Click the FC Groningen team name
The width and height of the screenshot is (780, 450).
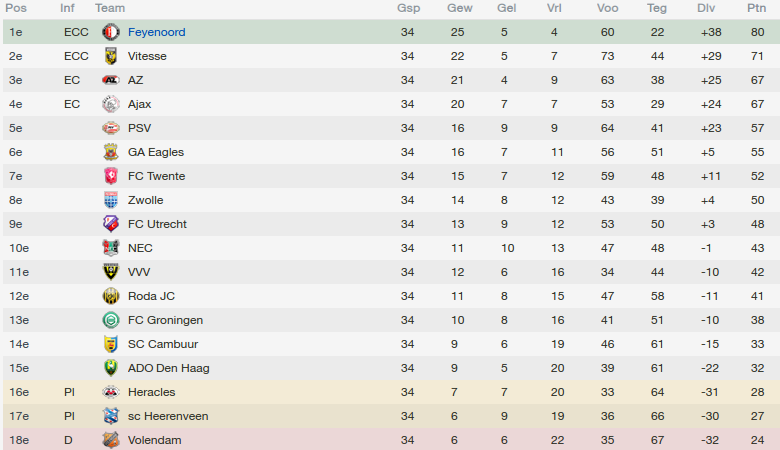point(165,320)
